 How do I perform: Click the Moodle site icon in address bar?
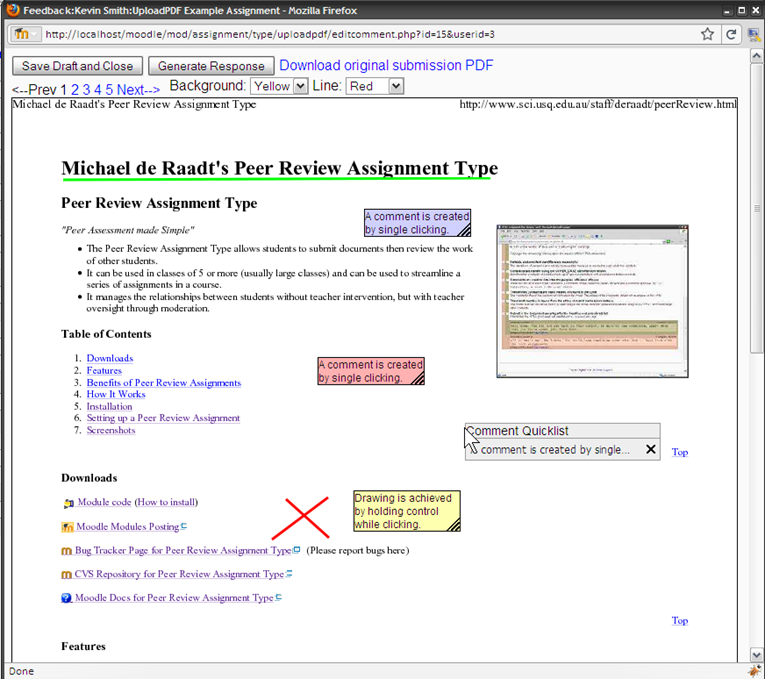tap(23, 34)
